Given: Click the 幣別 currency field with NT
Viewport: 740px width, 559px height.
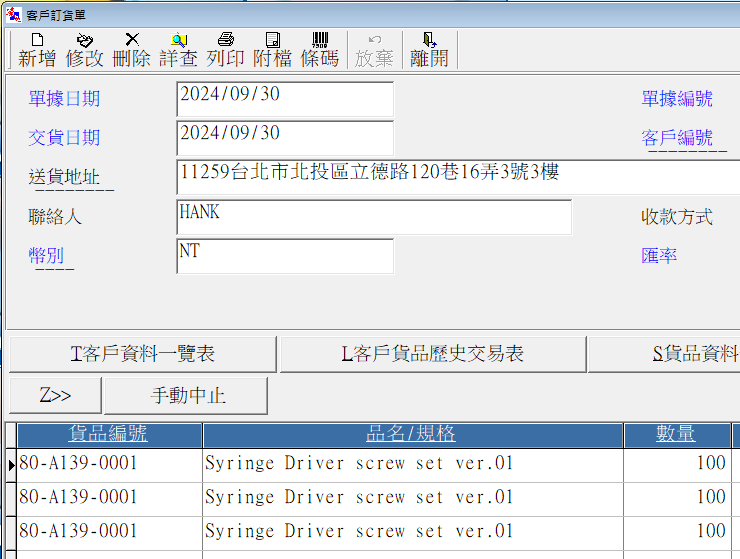Looking at the screenshot, I should (284, 256).
